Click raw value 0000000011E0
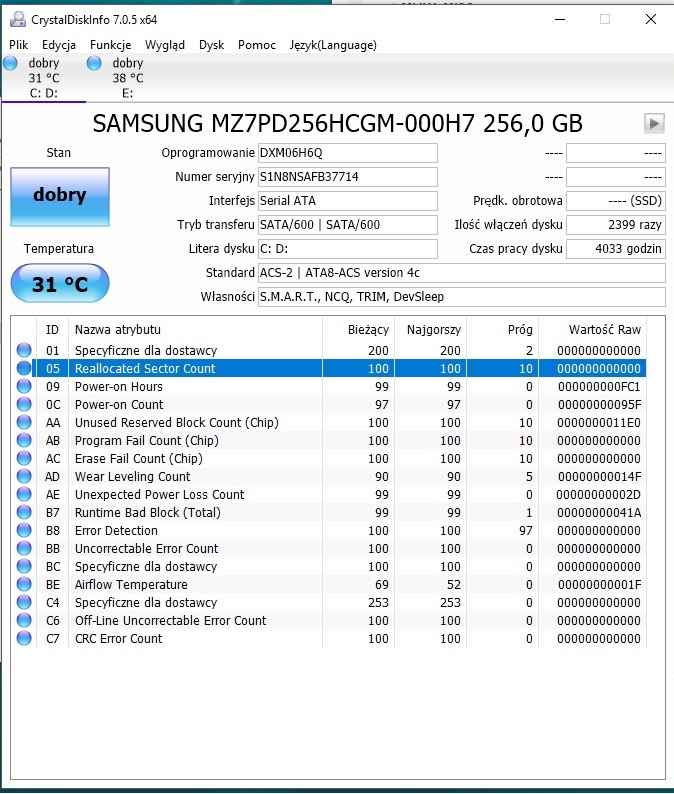This screenshot has height=794, width=674. (599, 423)
